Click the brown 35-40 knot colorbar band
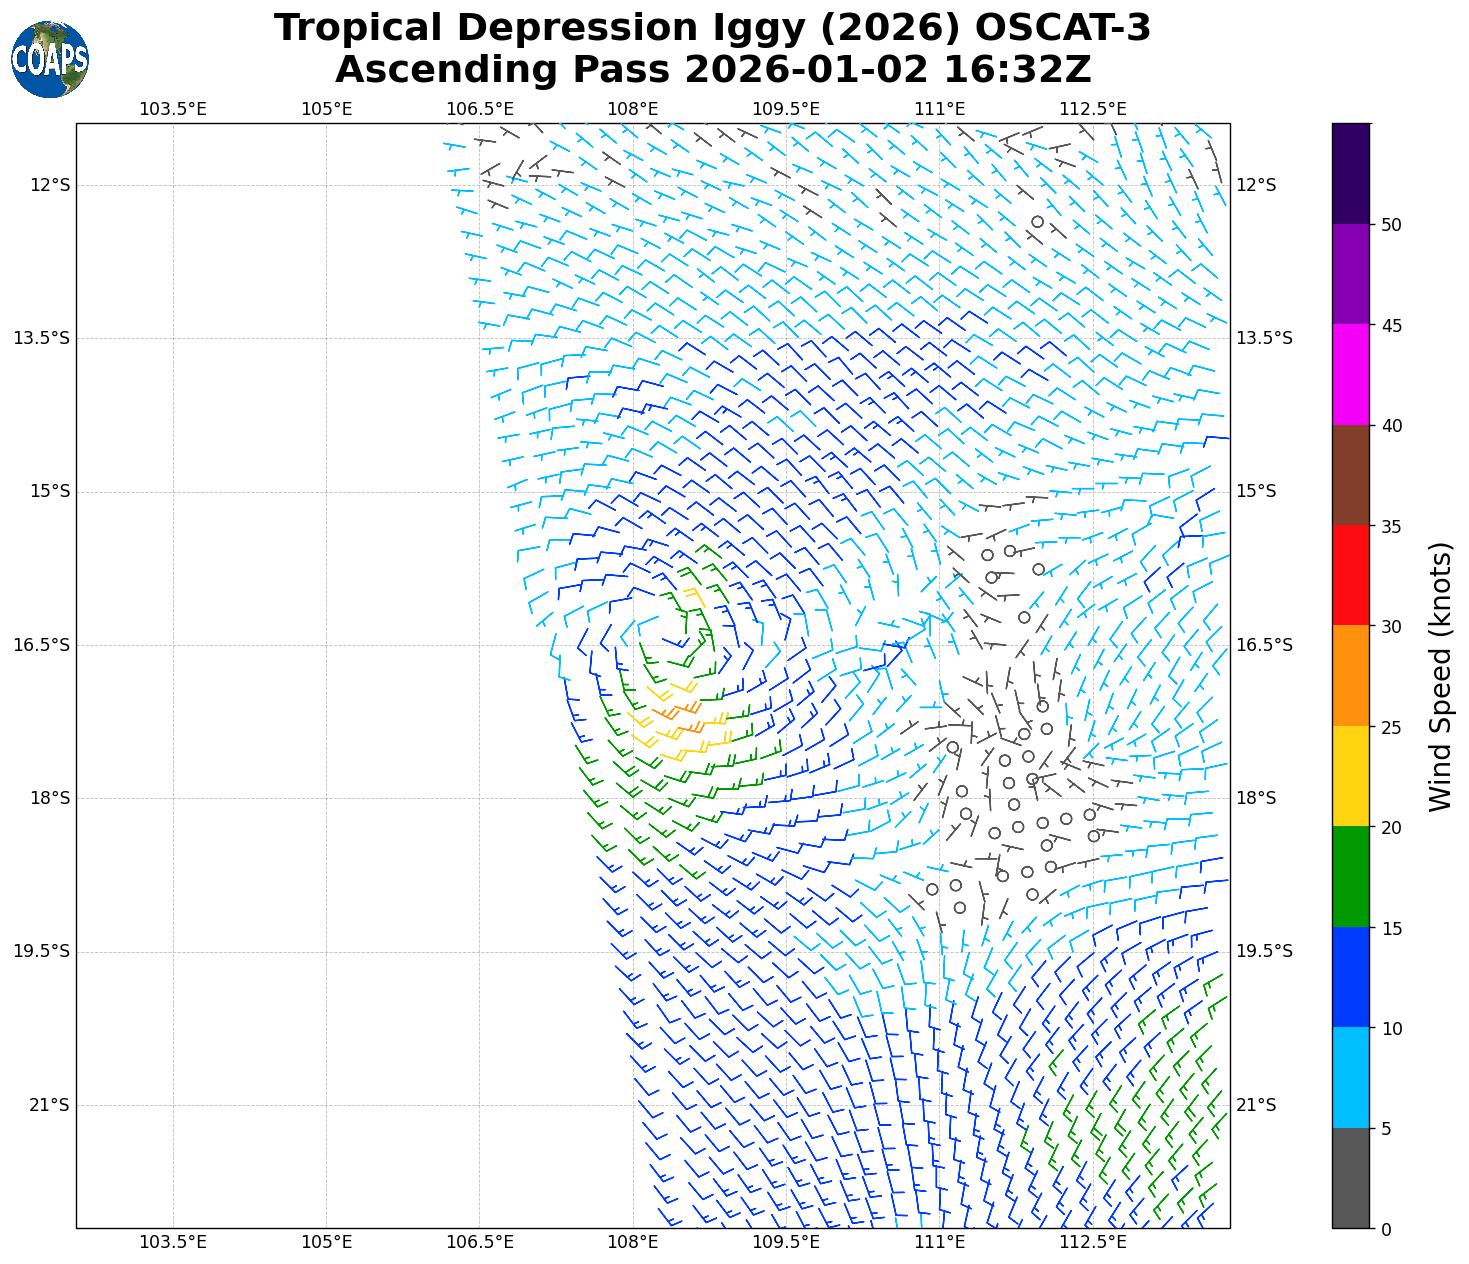The height and width of the screenshot is (1264, 1469). click(x=1350, y=475)
